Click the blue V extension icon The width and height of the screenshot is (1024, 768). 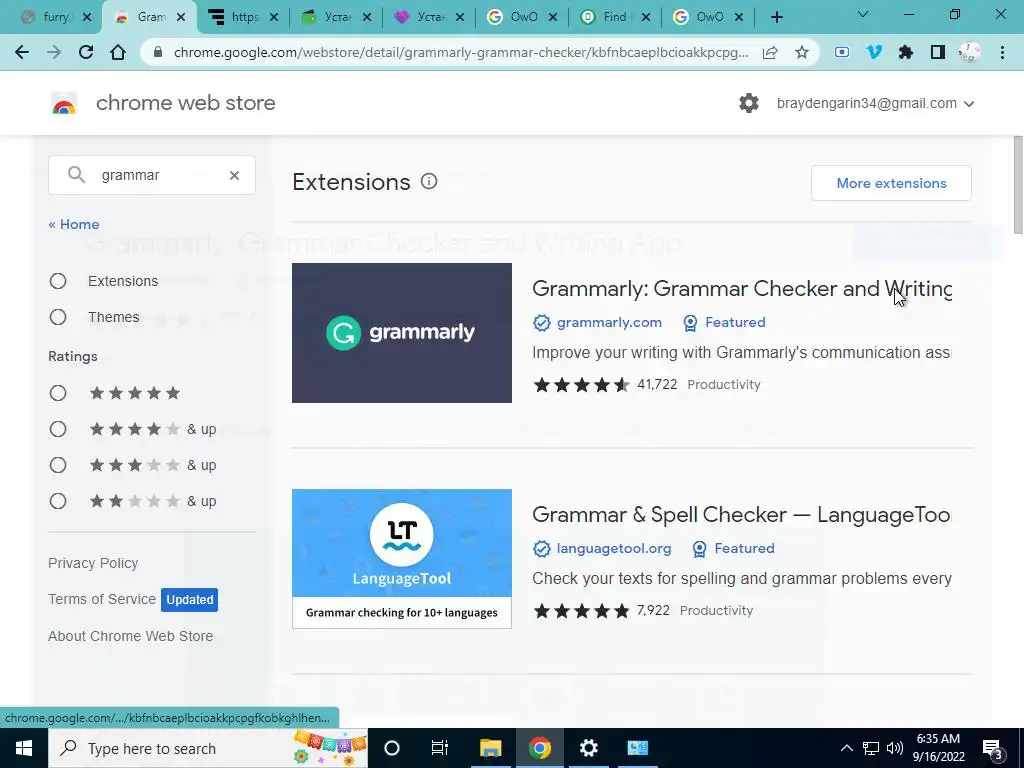pyautogui.click(x=874, y=52)
